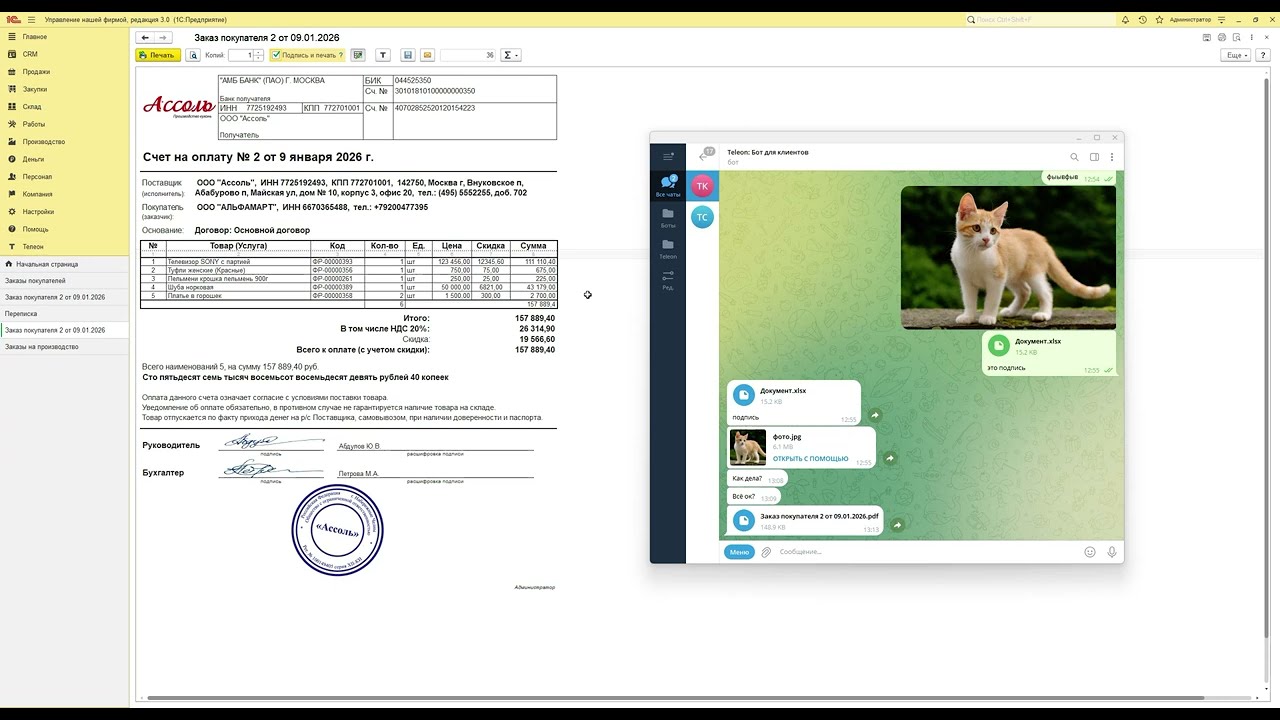Click the sum value field showing 36
Screen dimensions: 1280x720
[468, 55]
